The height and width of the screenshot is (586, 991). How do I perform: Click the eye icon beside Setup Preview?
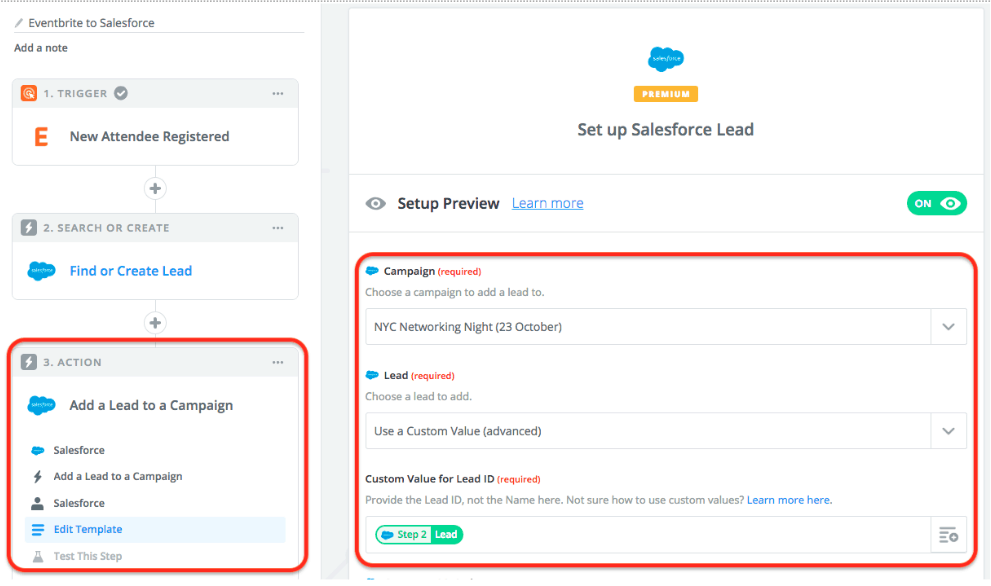pos(376,203)
